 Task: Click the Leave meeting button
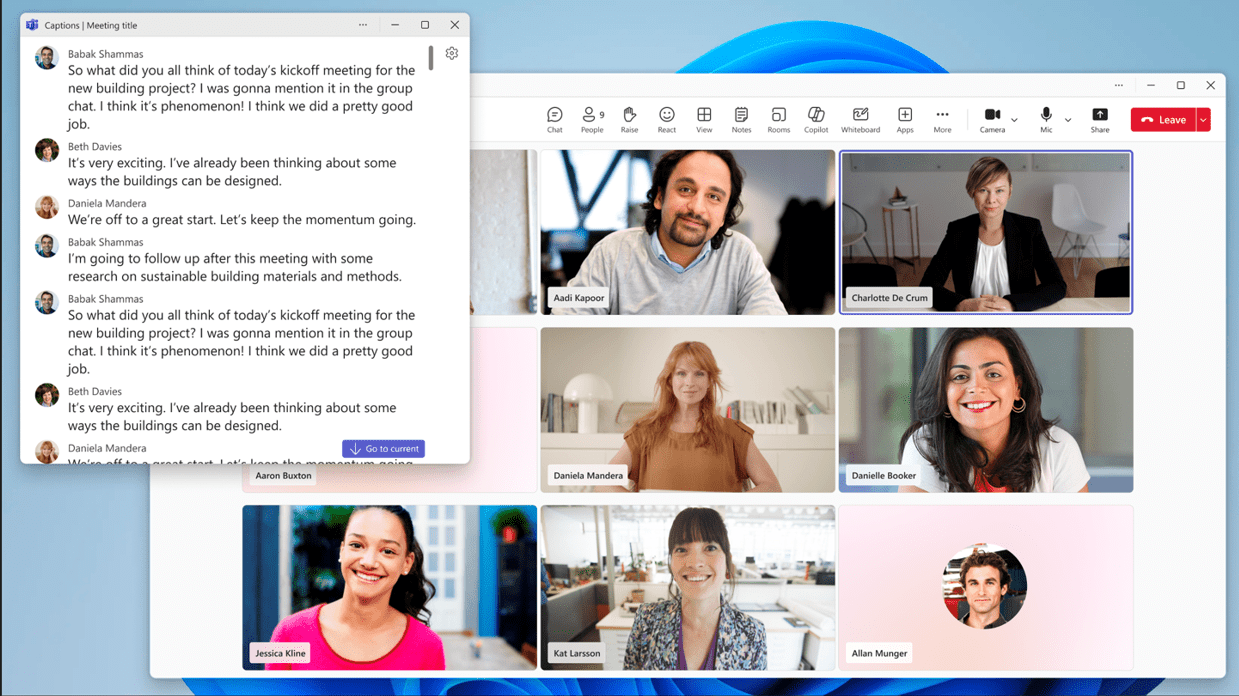tap(1163, 120)
